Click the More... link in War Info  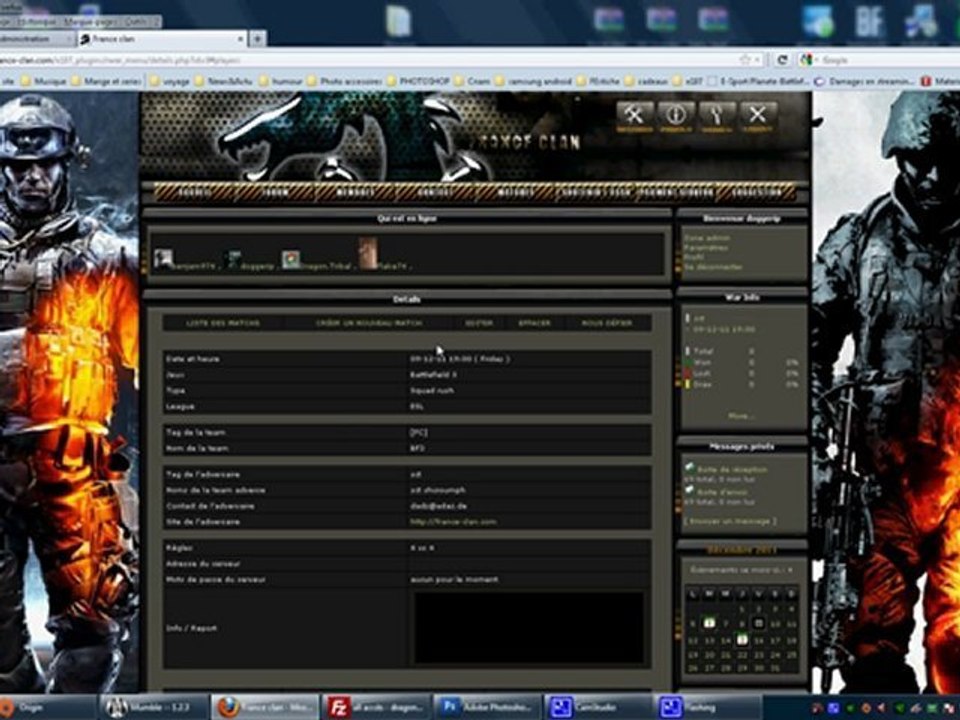click(740, 416)
